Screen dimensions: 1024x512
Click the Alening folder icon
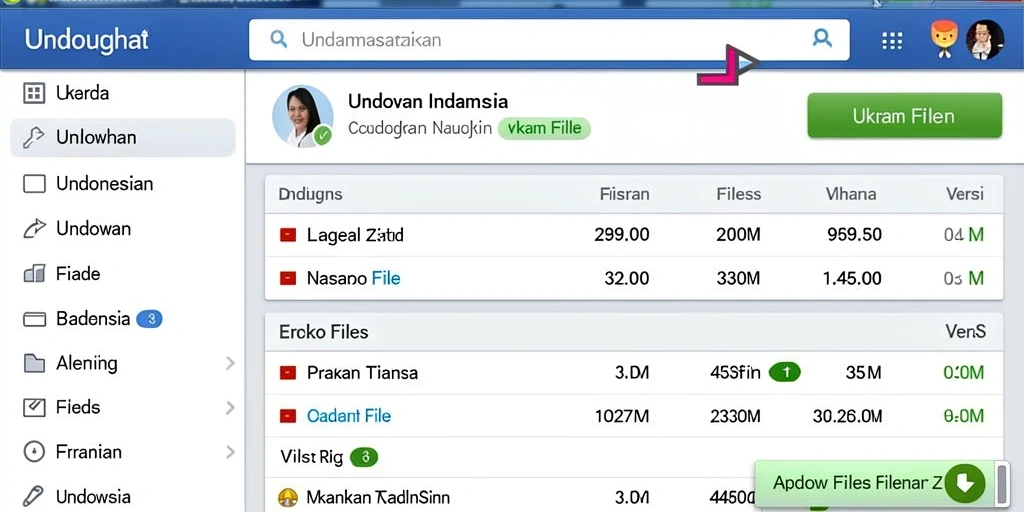[x=34, y=364]
